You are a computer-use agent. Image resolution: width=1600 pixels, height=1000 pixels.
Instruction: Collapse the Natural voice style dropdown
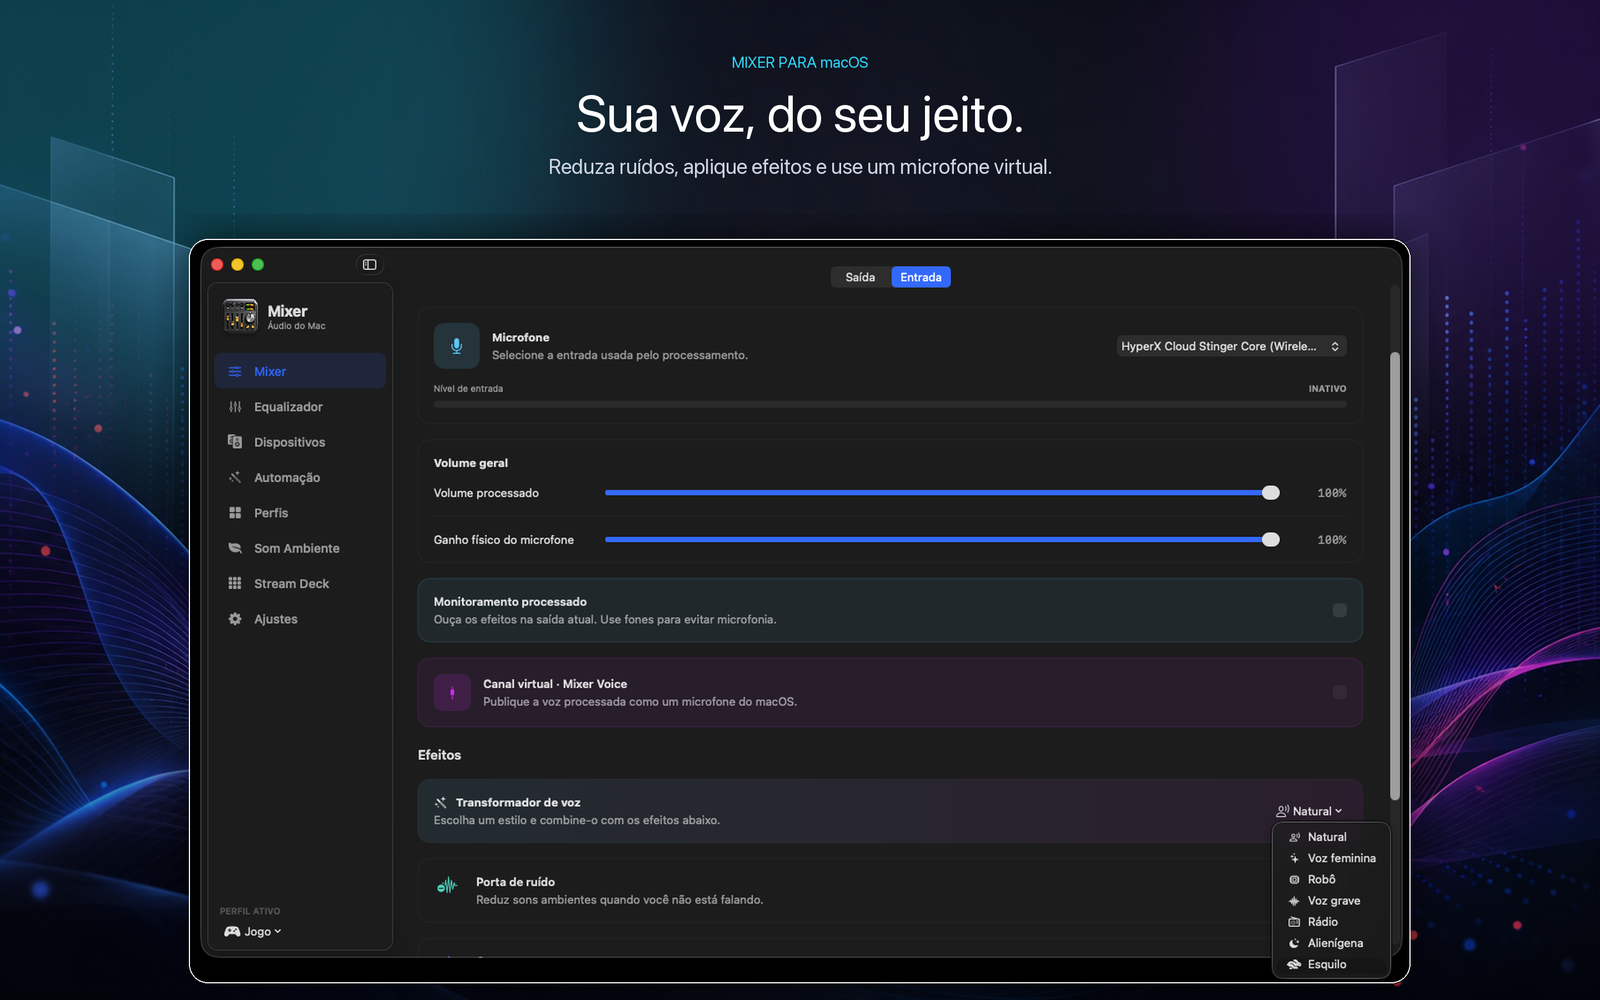1310,812
